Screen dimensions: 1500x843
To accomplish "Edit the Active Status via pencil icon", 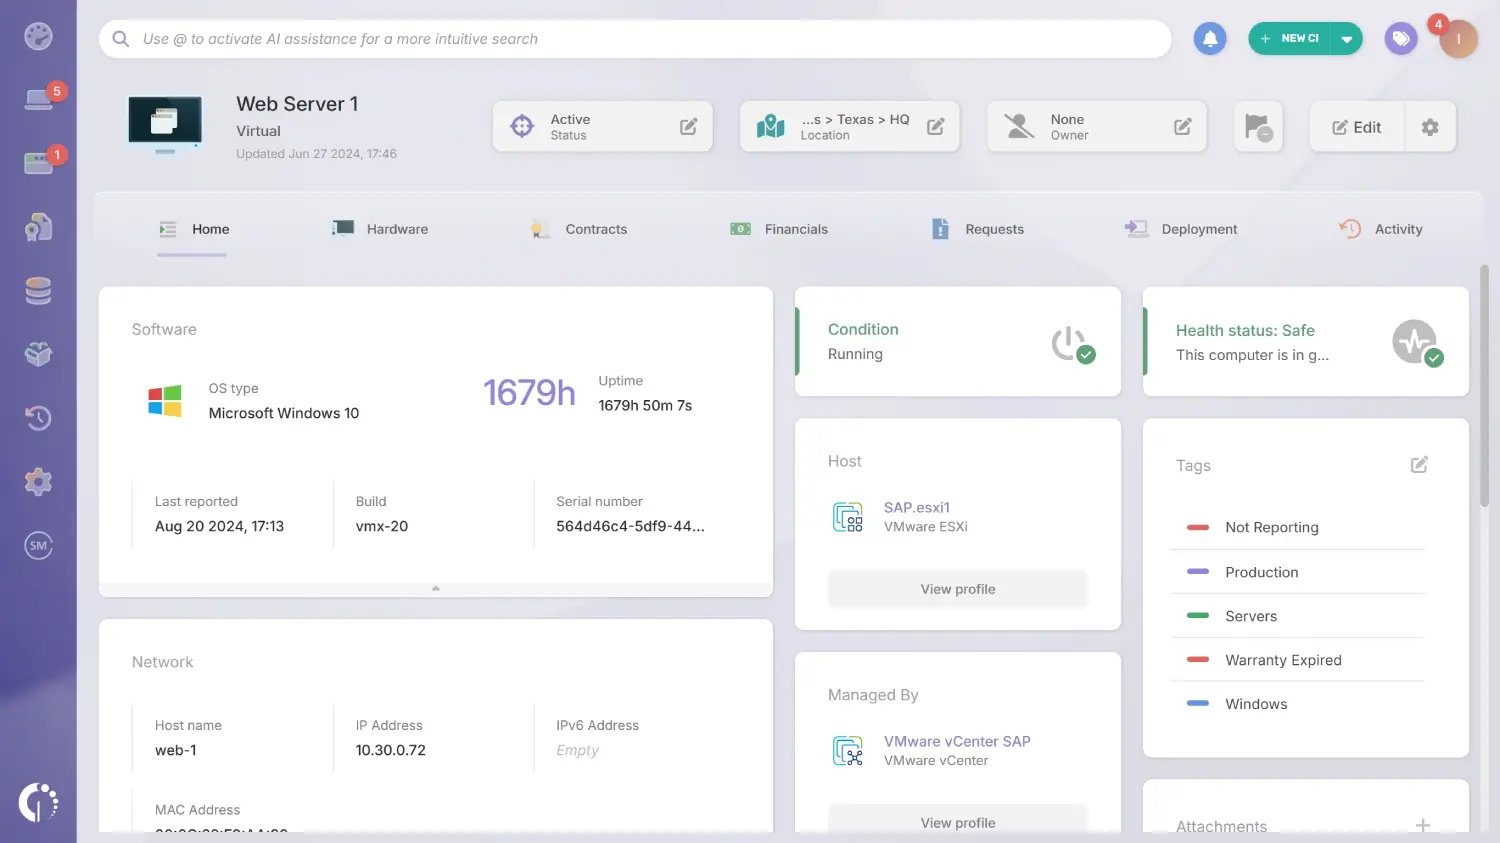I will [687, 126].
